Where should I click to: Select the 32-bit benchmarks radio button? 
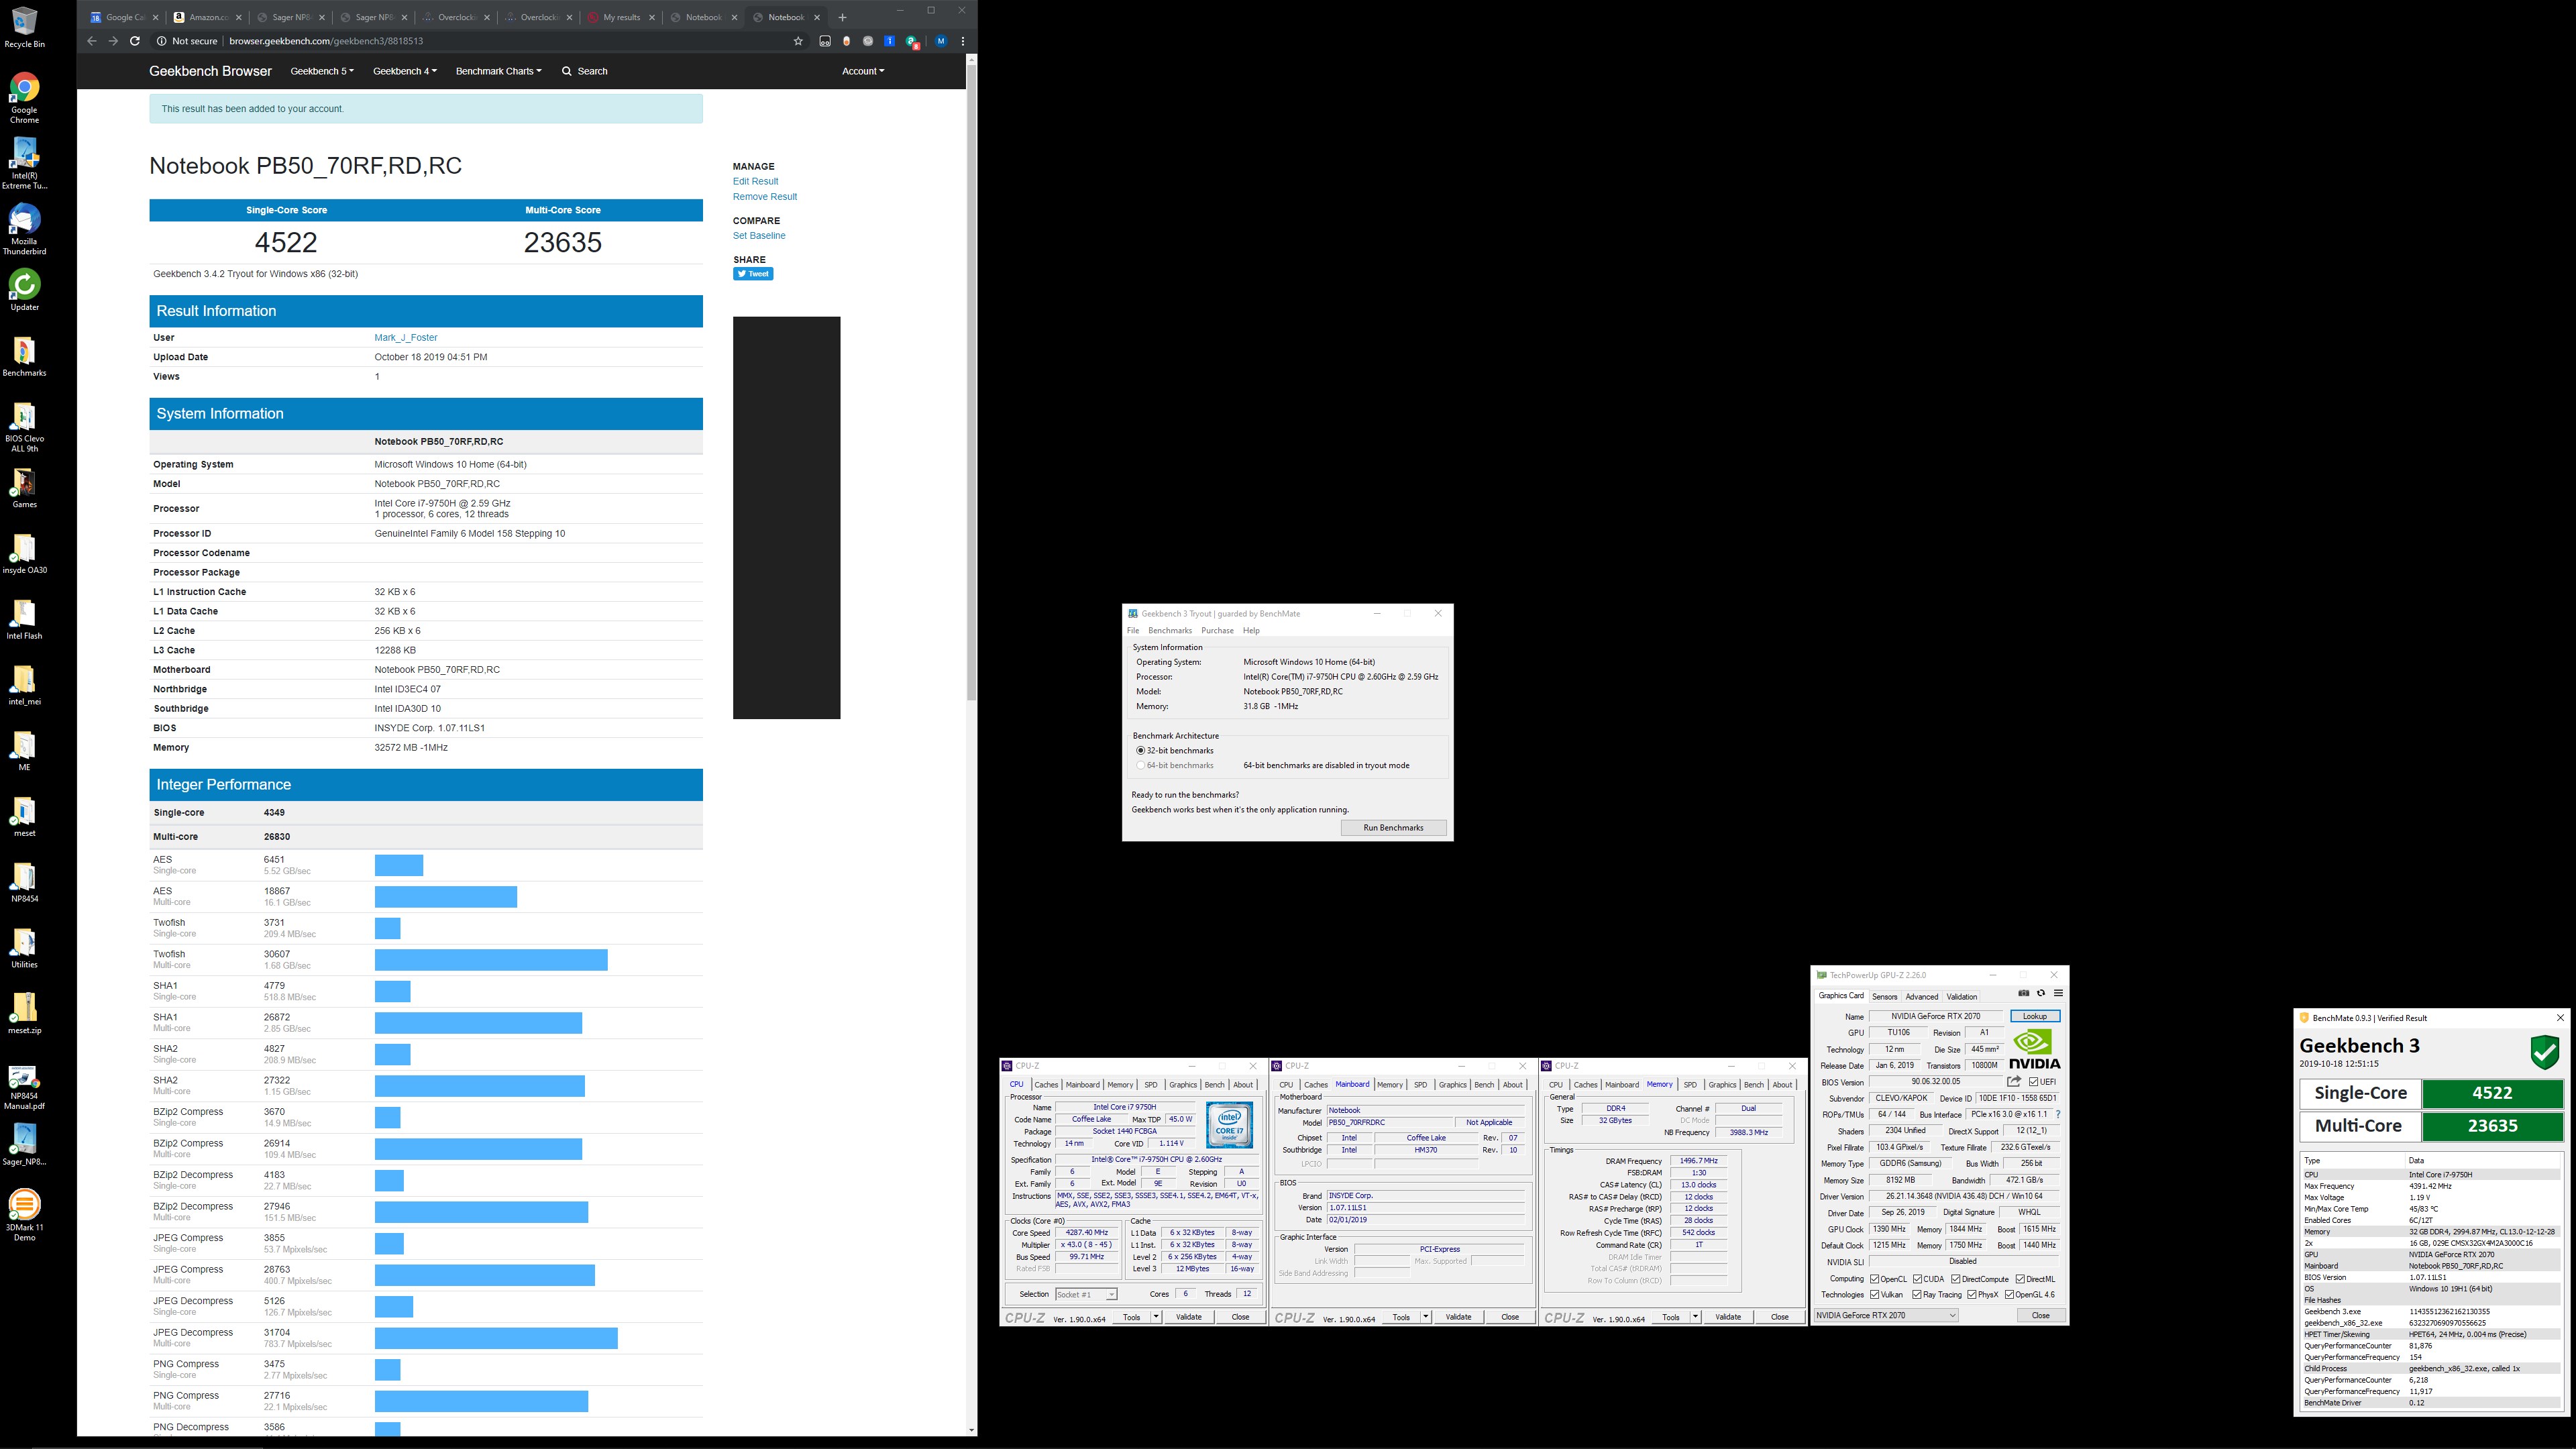pos(1140,750)
